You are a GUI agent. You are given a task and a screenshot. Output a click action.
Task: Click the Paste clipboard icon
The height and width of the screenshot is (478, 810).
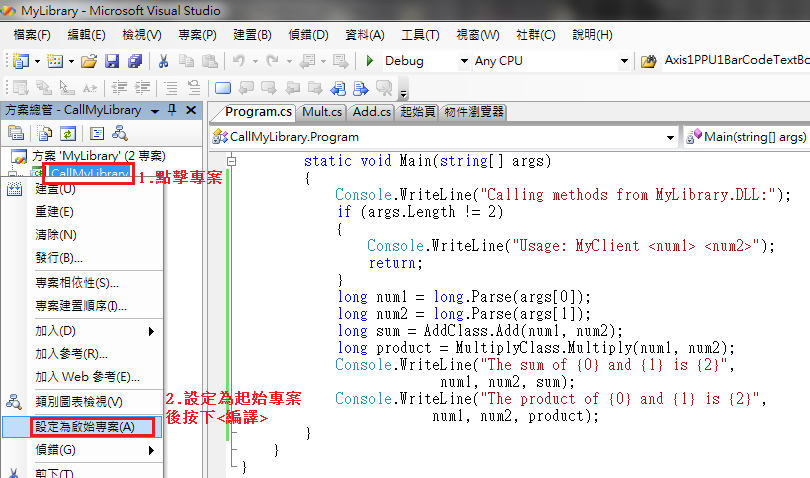tap(209, 61)
